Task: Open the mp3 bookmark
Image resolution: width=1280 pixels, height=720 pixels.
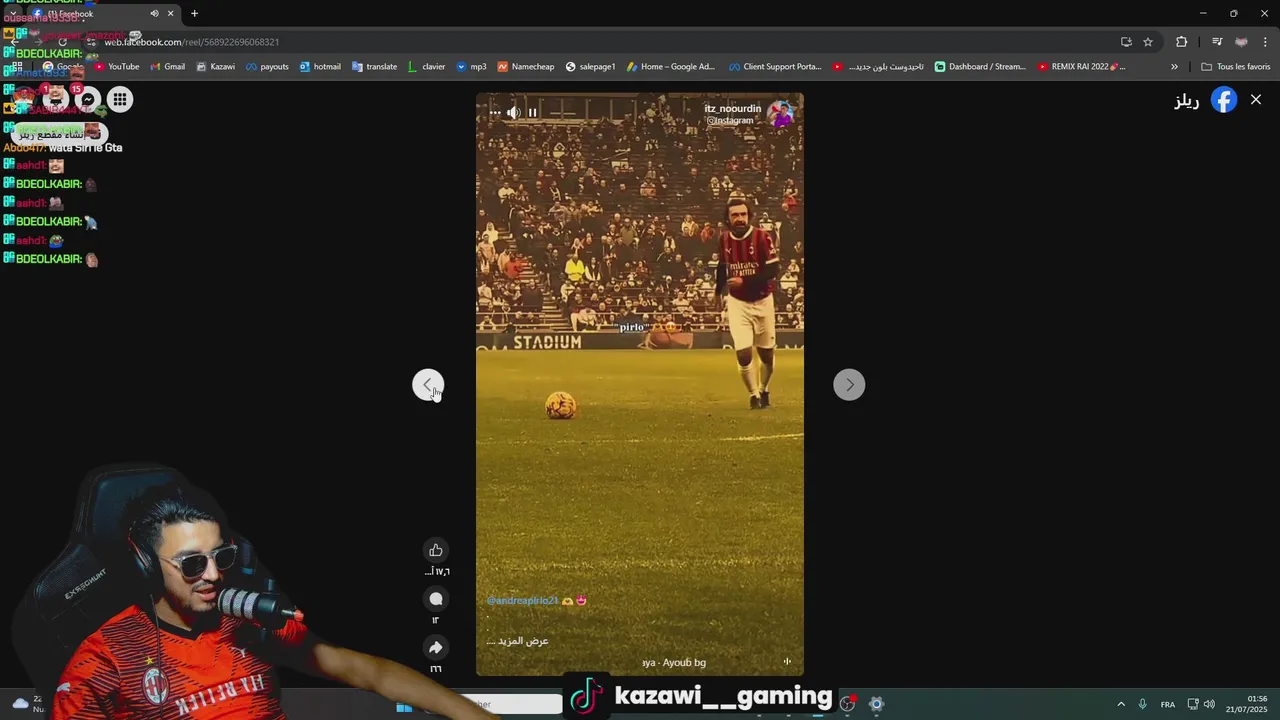Action: [471, 67]
